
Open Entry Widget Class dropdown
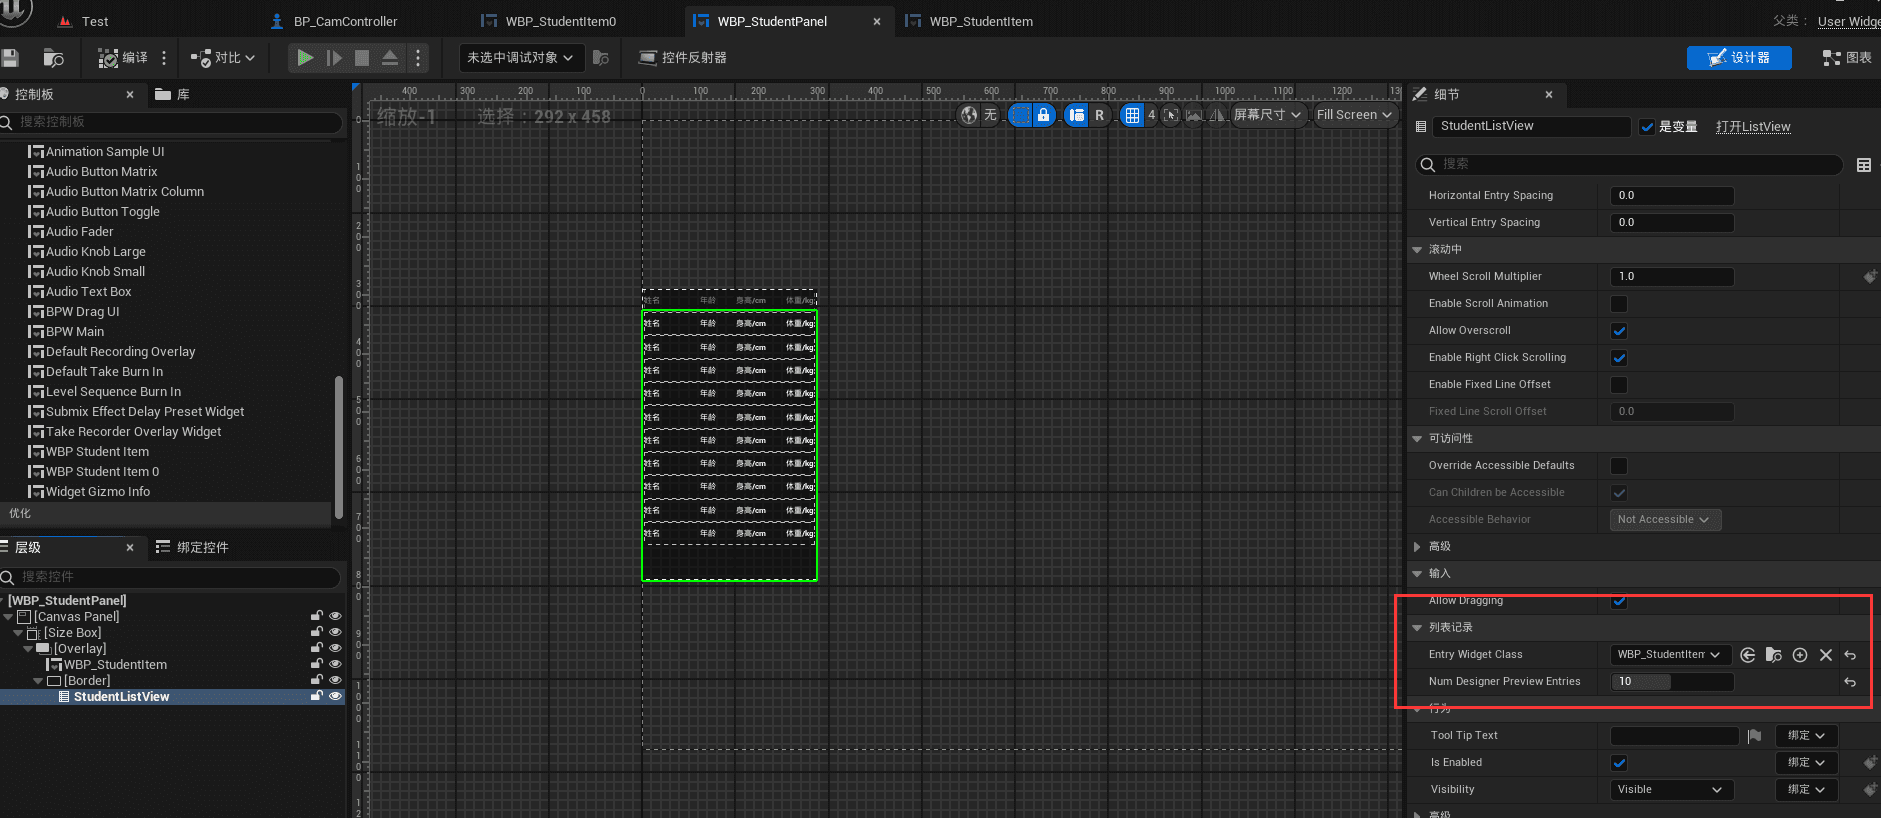coord(1670,655)
